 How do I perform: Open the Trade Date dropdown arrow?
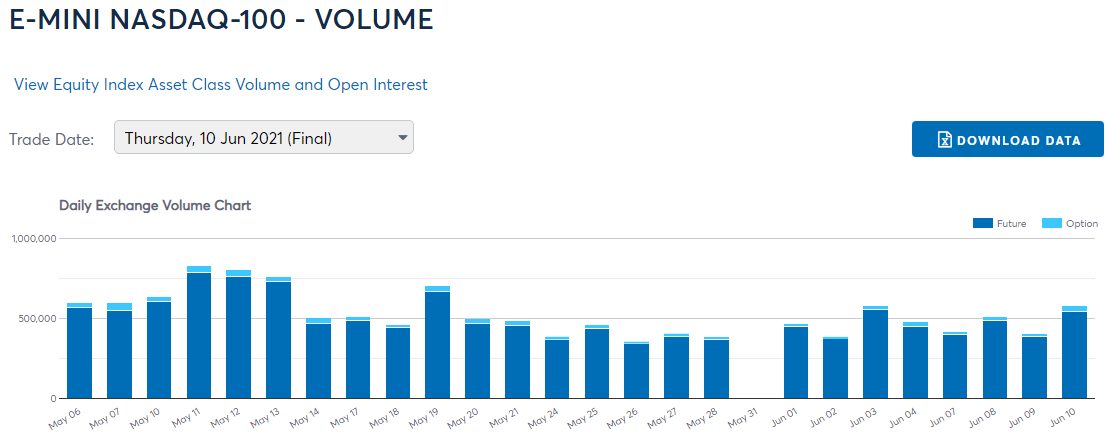click(403, 138)
